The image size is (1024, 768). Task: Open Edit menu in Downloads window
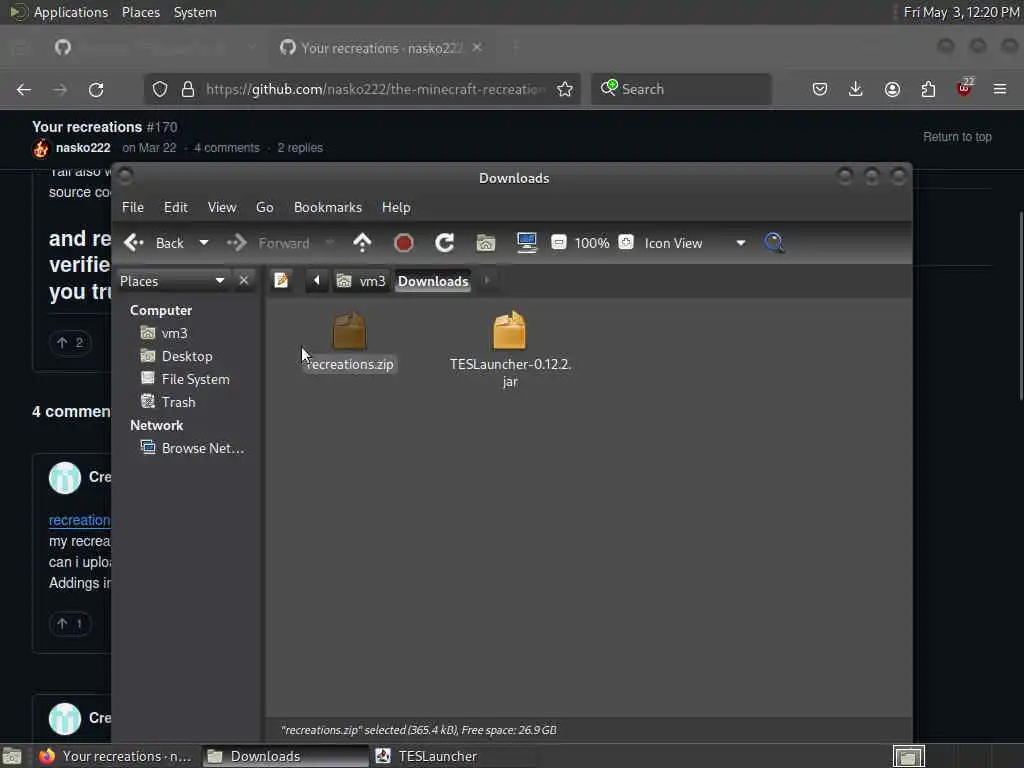(x=176, y=207)
